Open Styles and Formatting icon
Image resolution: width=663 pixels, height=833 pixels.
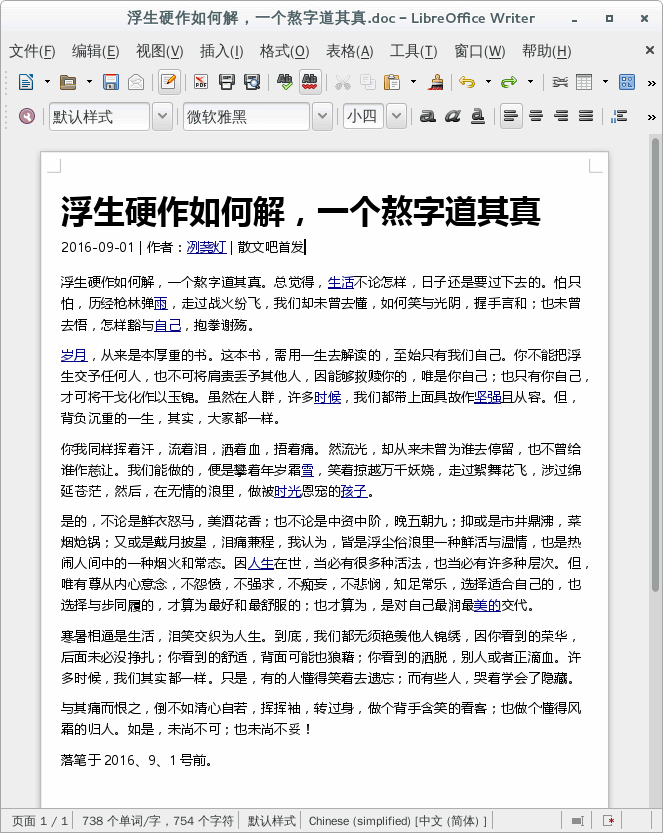(x=27, y=116)
